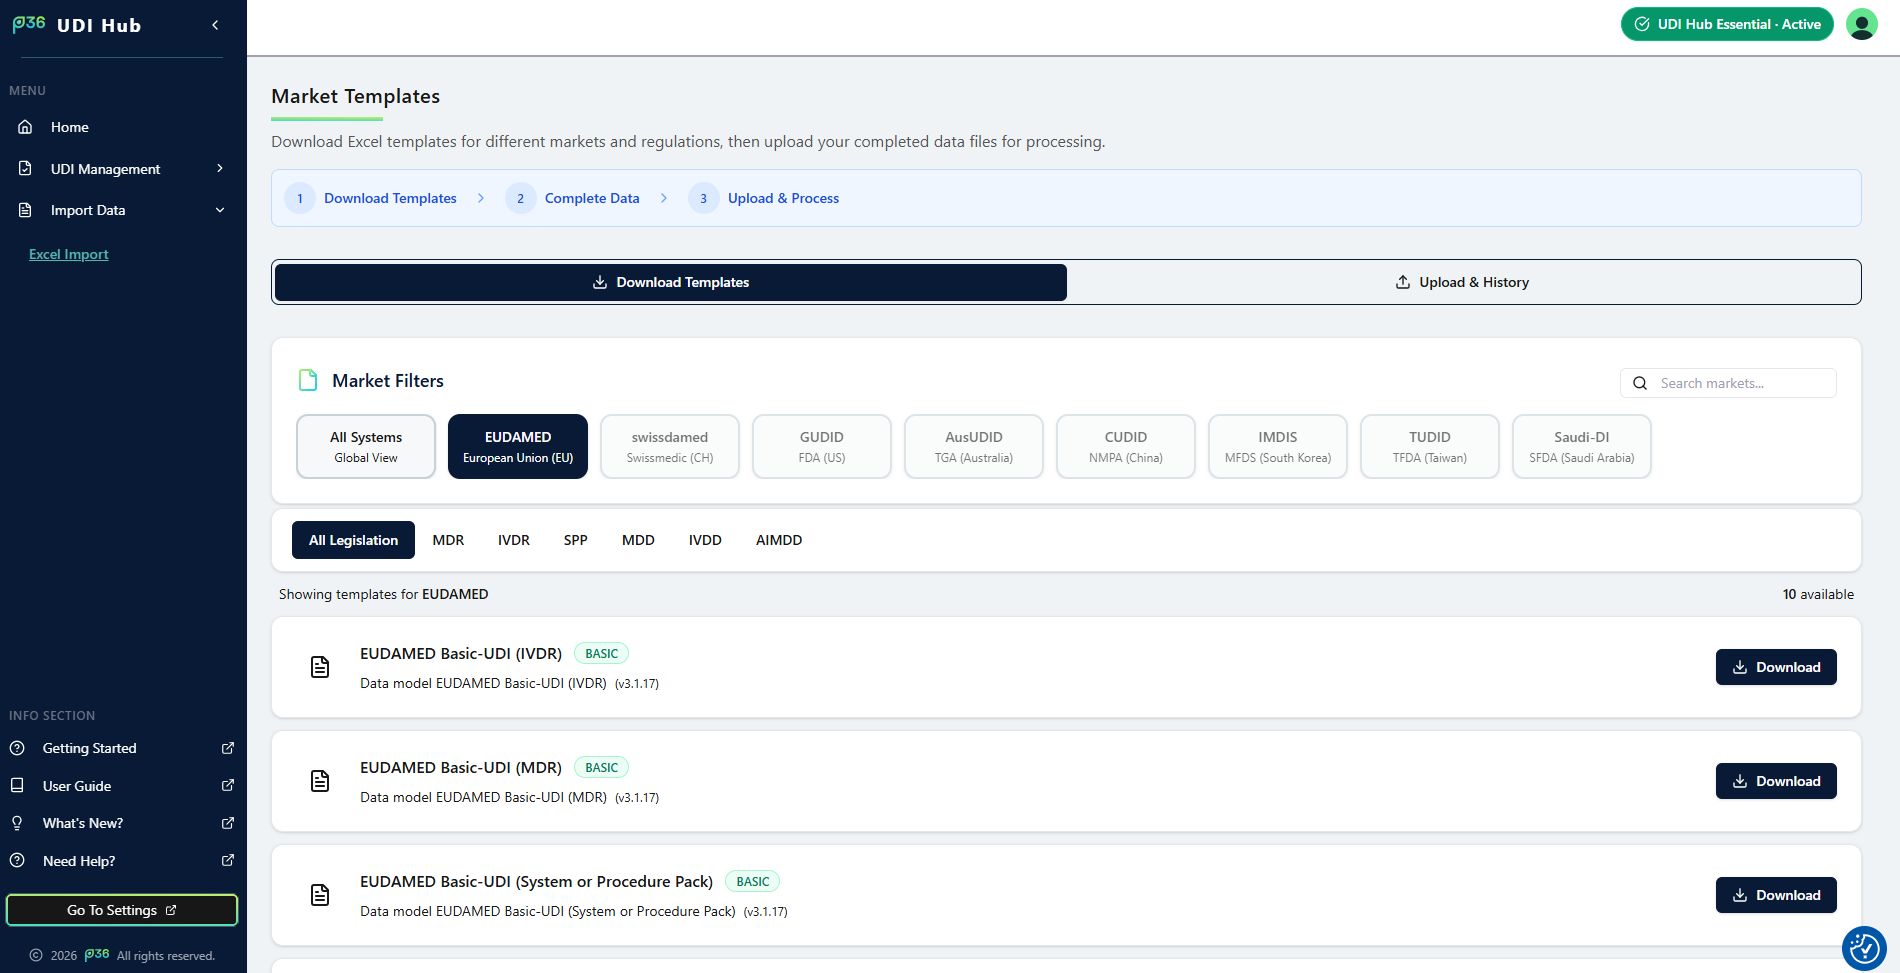
Task: Filter by IVDD legislation
Action: point(705,540)
